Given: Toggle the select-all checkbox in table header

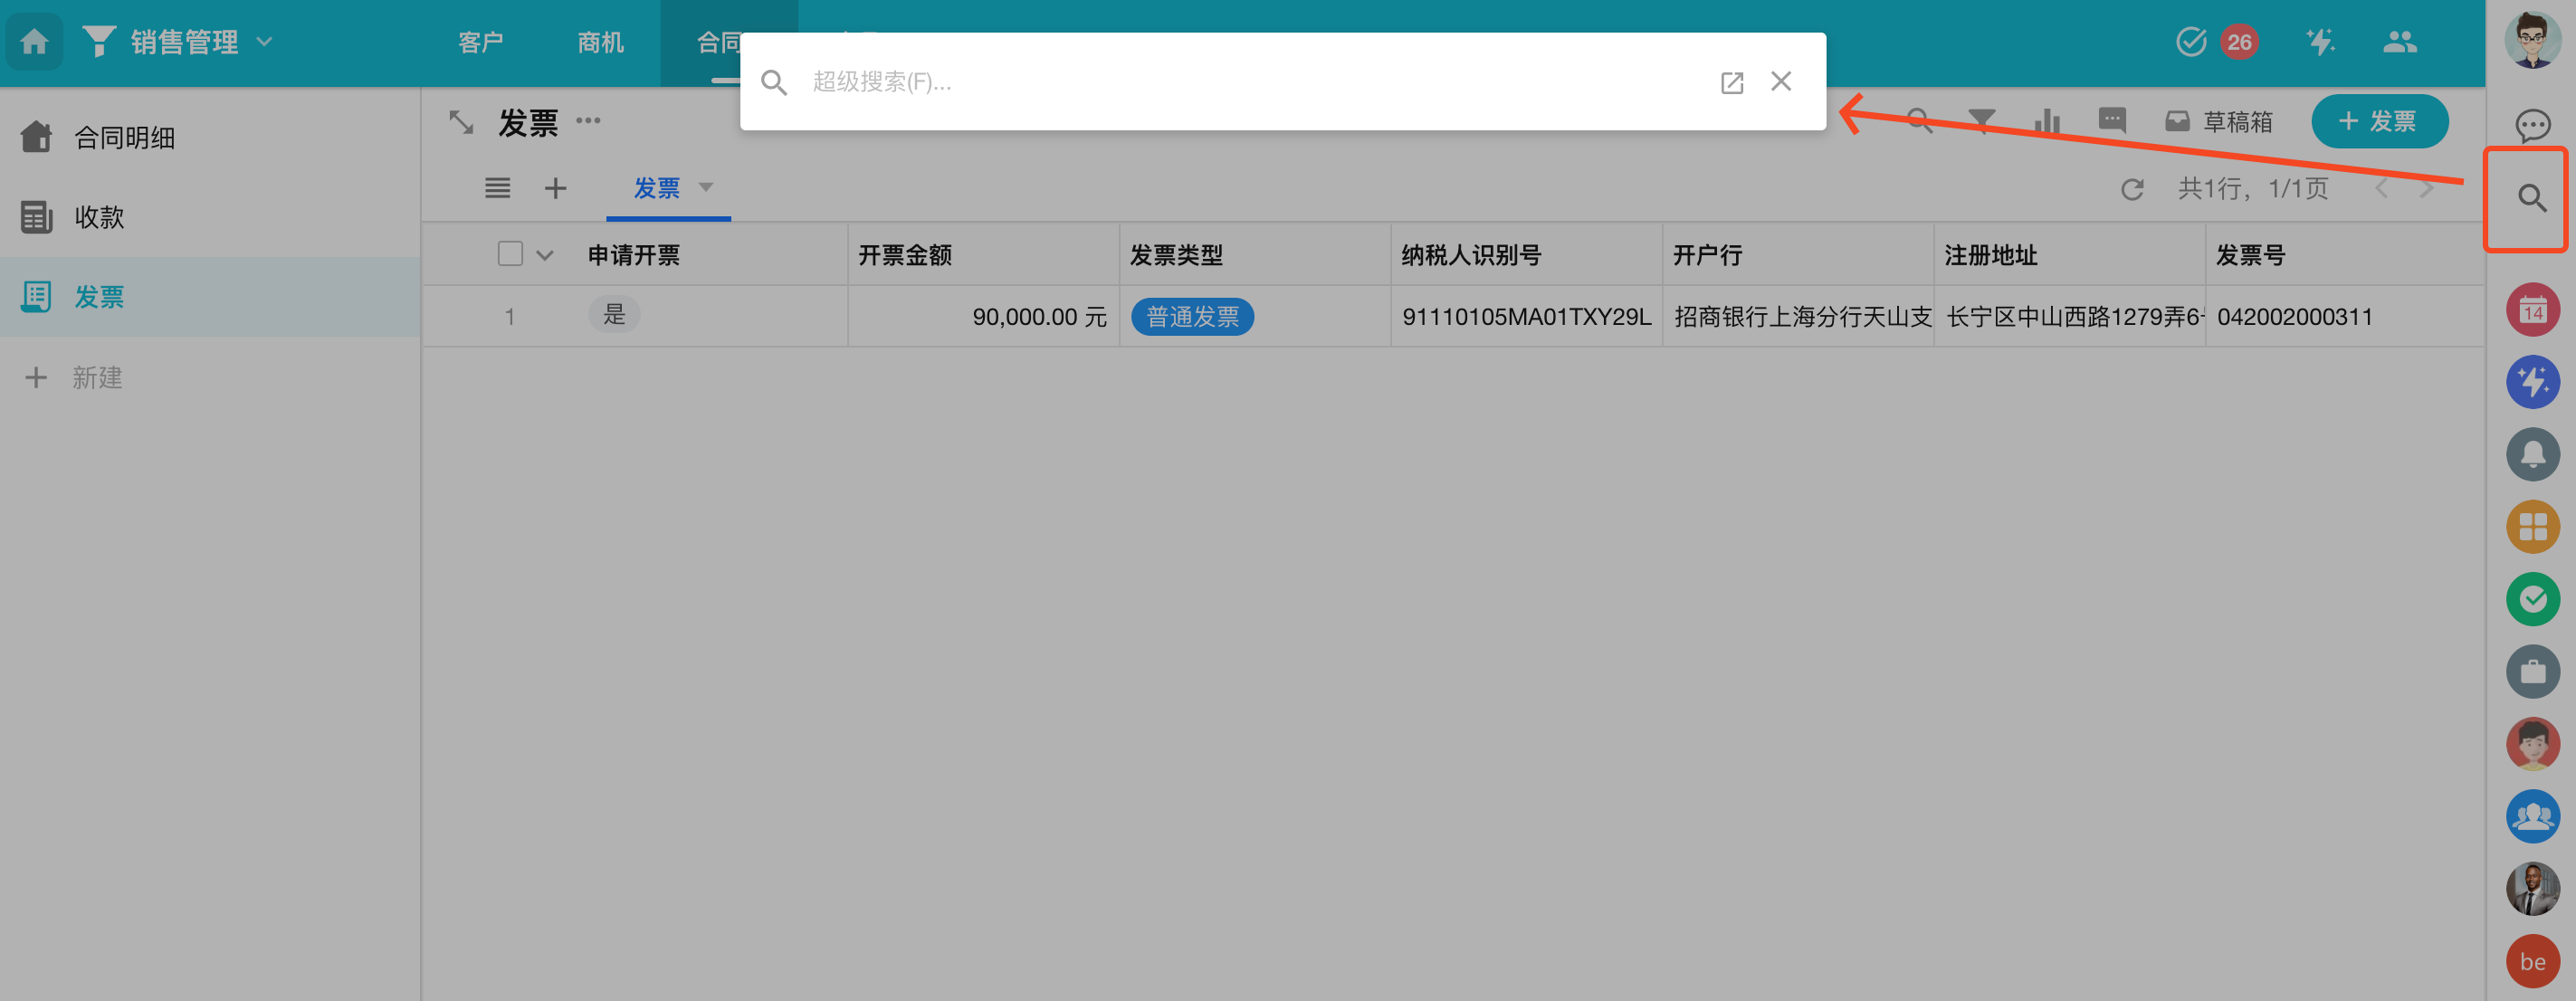Looking at the screenshot, I should tap(510, 254).
